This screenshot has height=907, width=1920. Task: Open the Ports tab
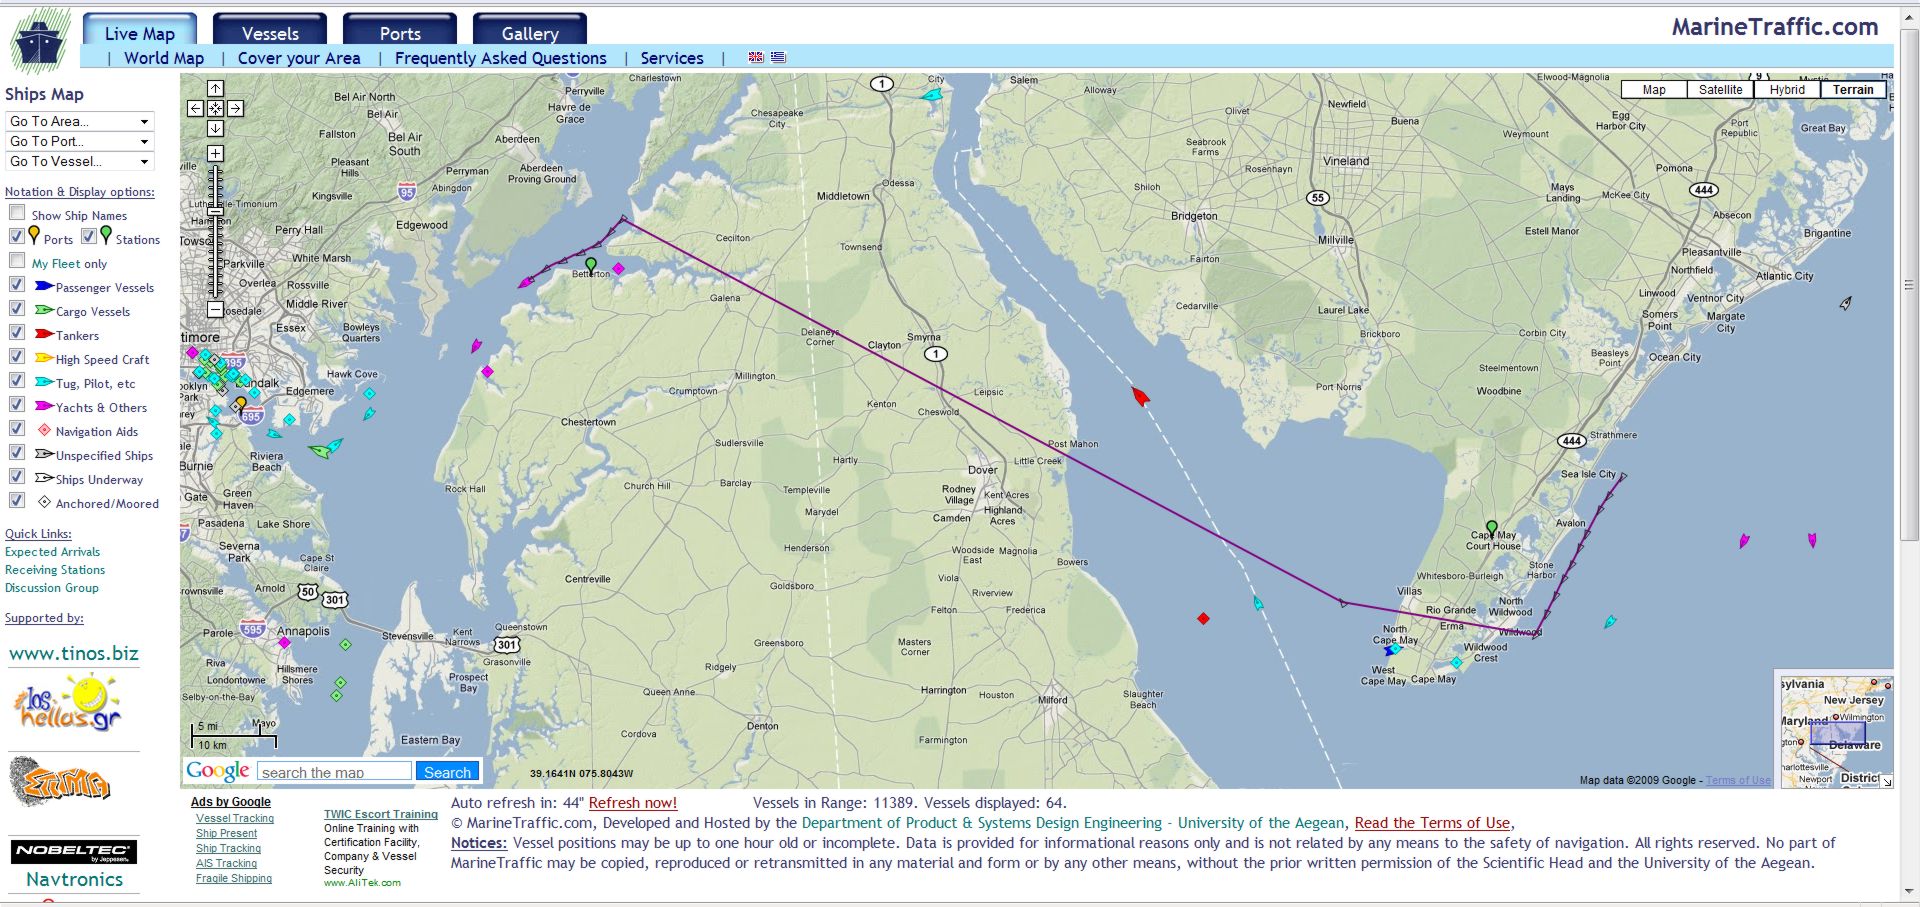(400, 30)
